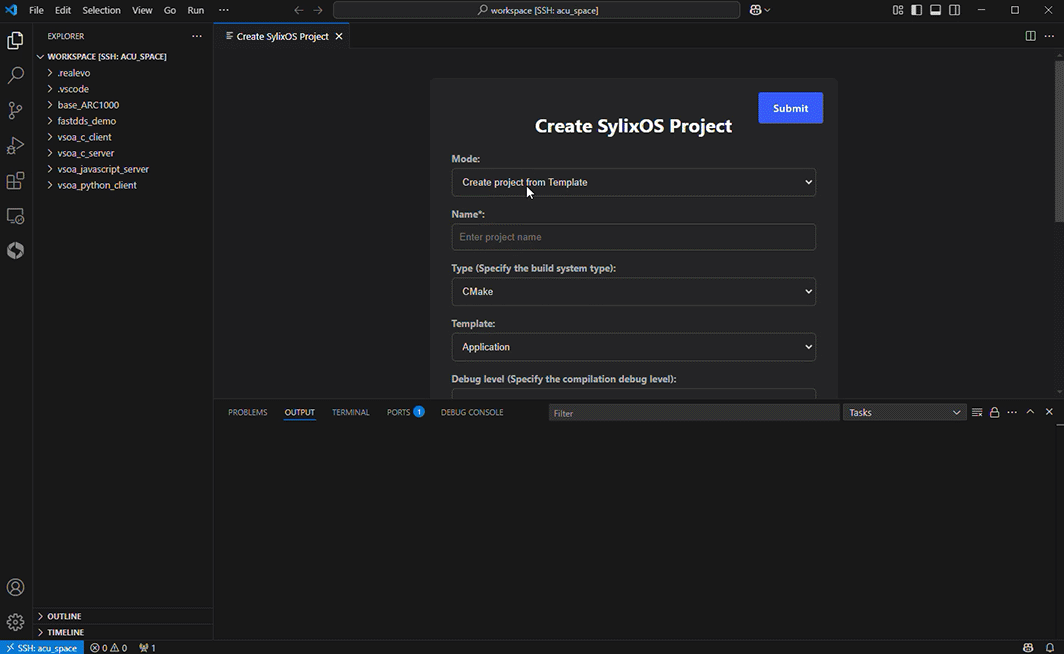Click the workspace search command center
Screen dimensions: 1064x654
(536, 10)
